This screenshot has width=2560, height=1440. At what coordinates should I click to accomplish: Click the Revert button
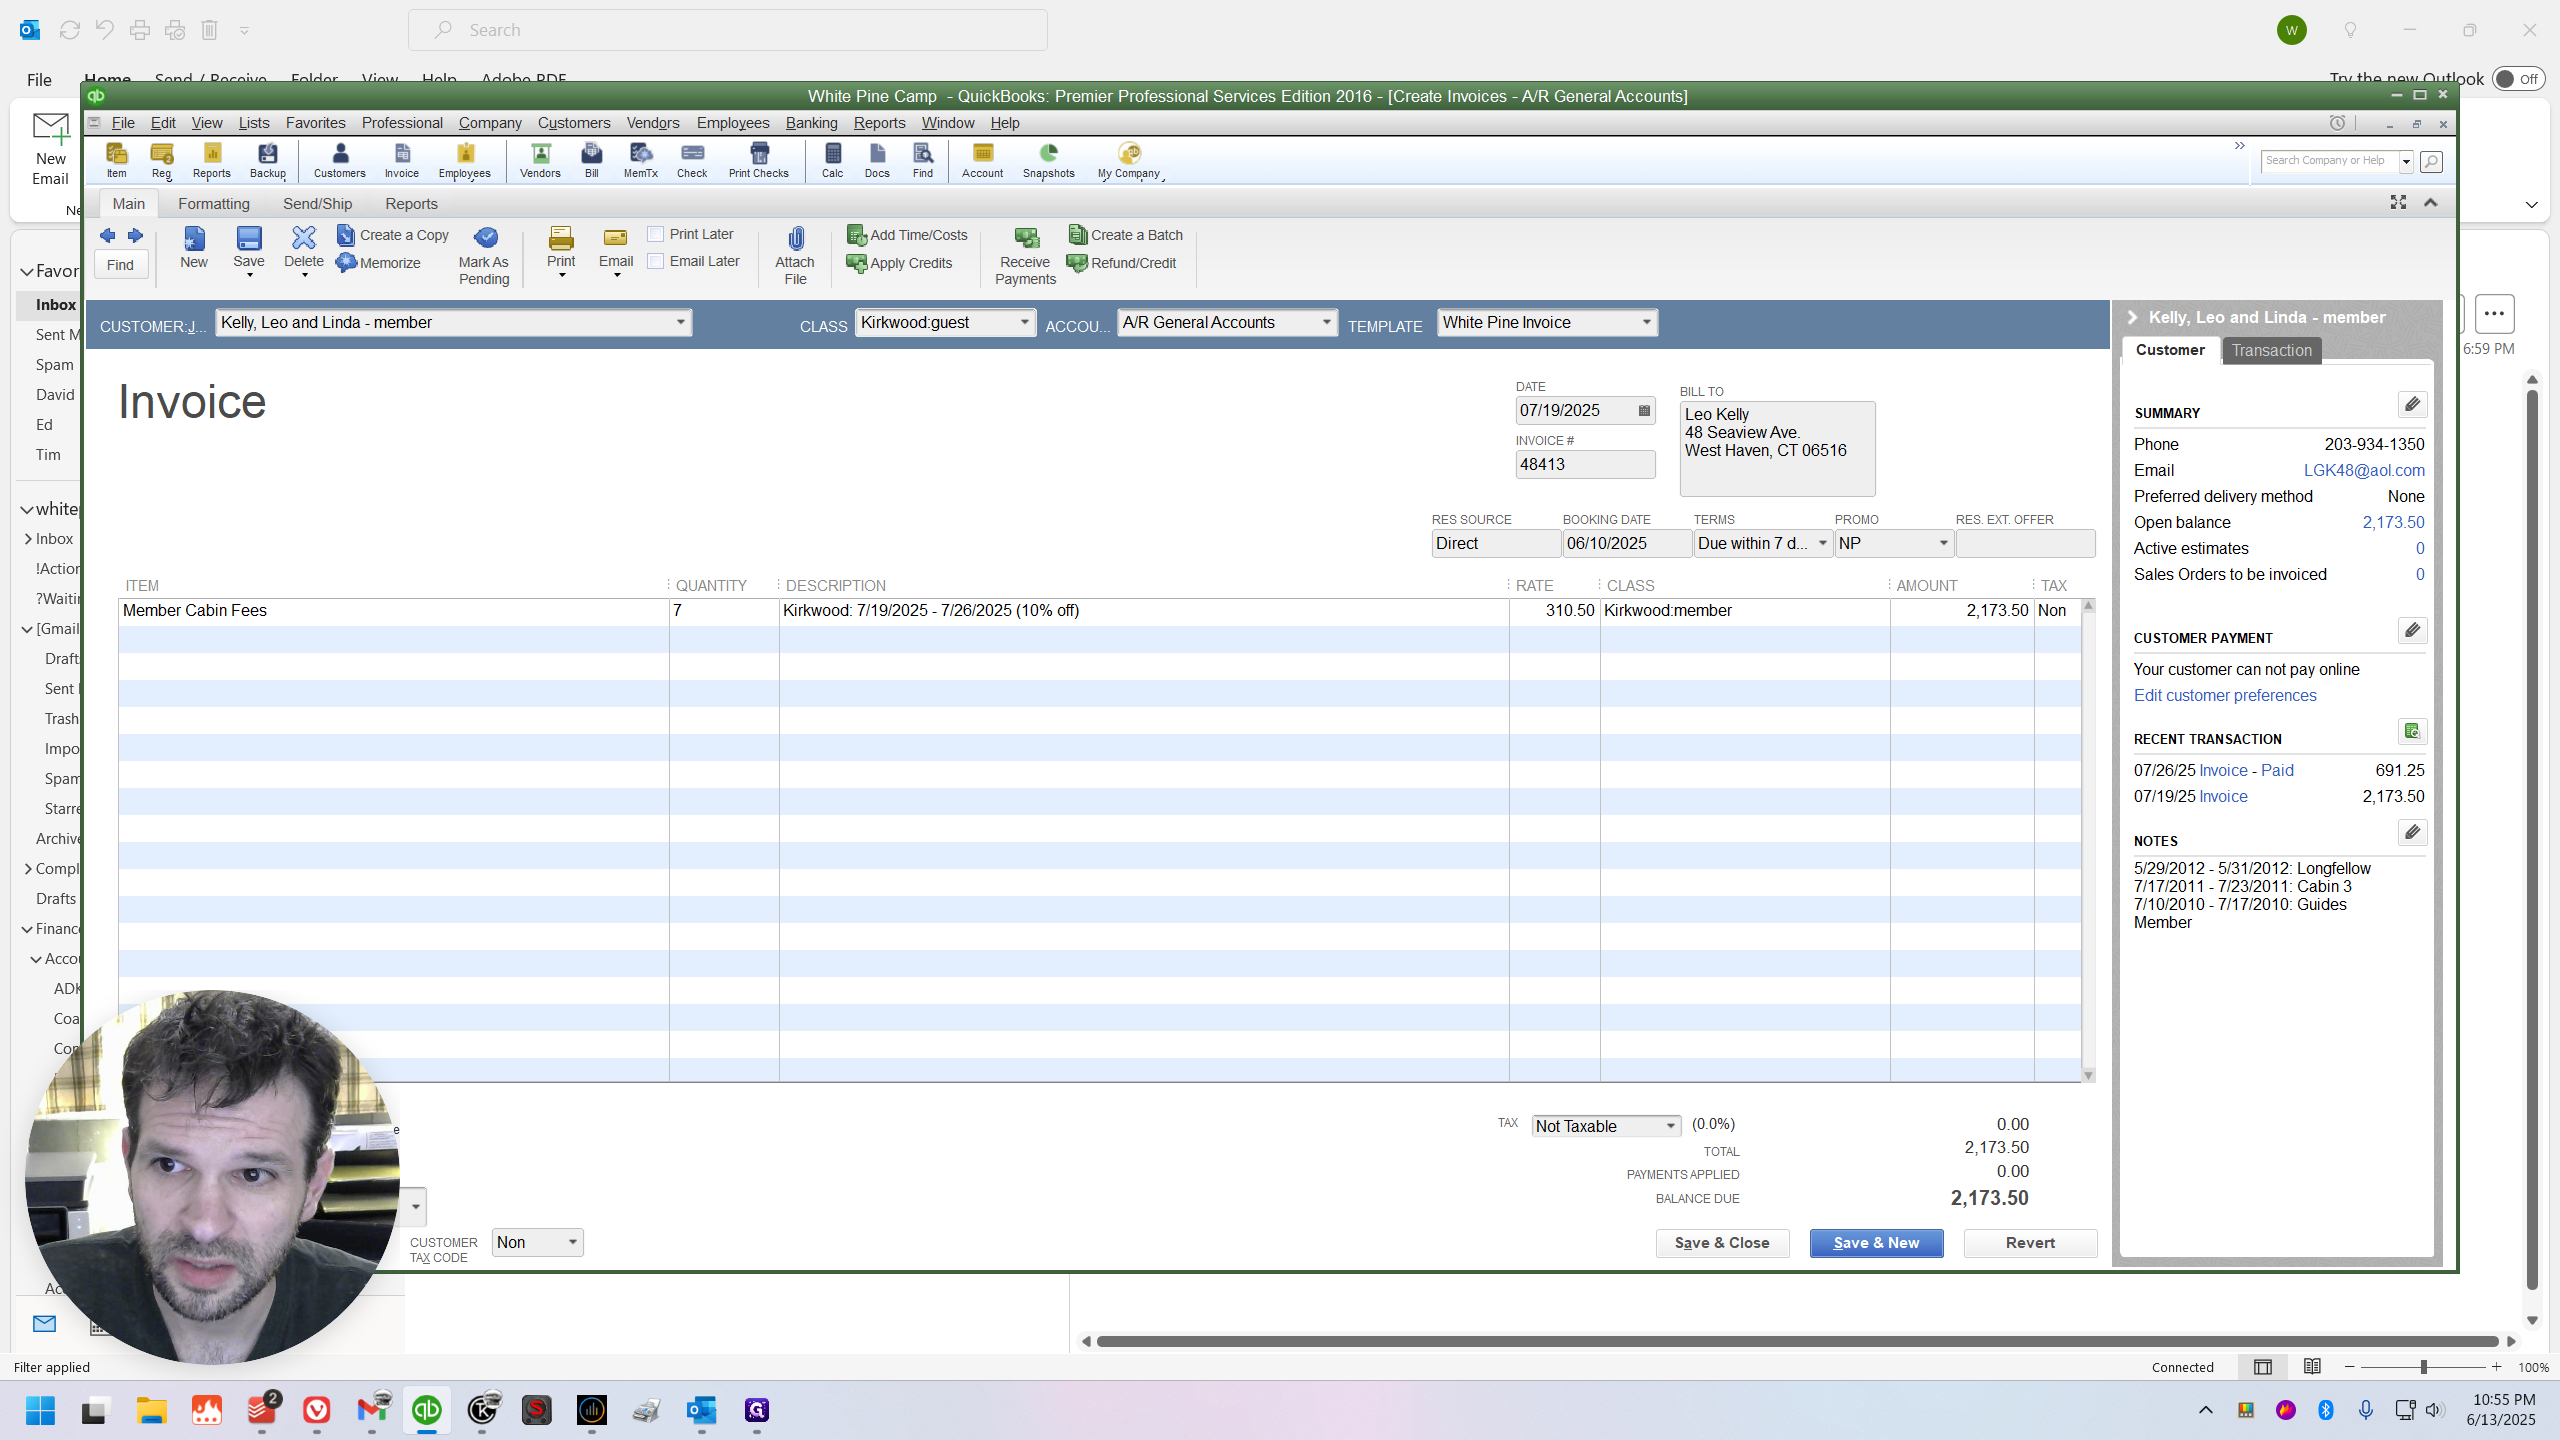2030,1243
